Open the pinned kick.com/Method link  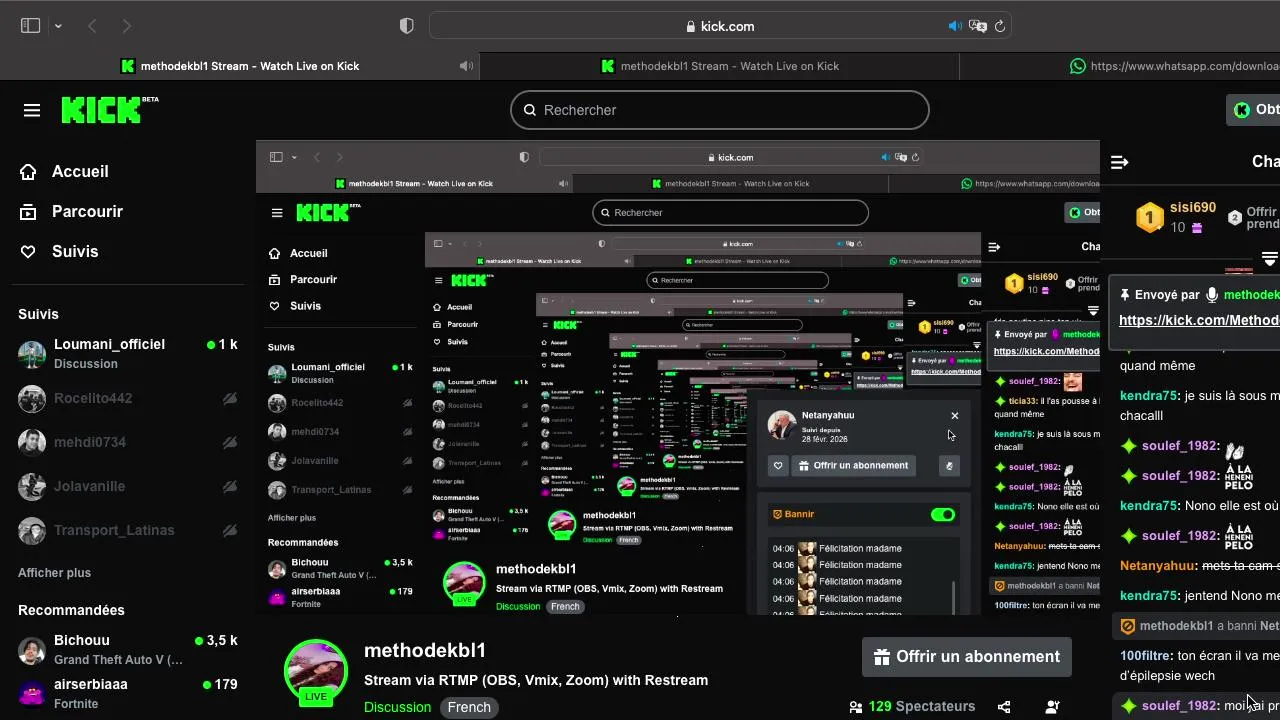[x=1199, y=320]
